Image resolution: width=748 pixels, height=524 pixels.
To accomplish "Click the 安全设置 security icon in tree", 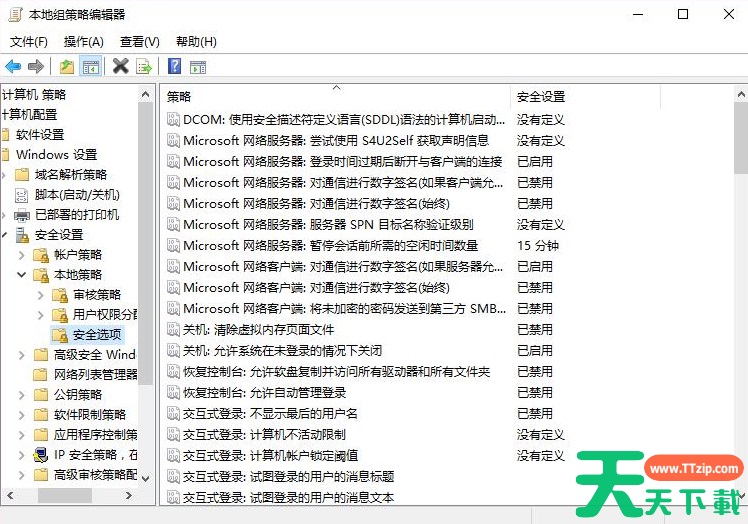I will pos(22,235).
